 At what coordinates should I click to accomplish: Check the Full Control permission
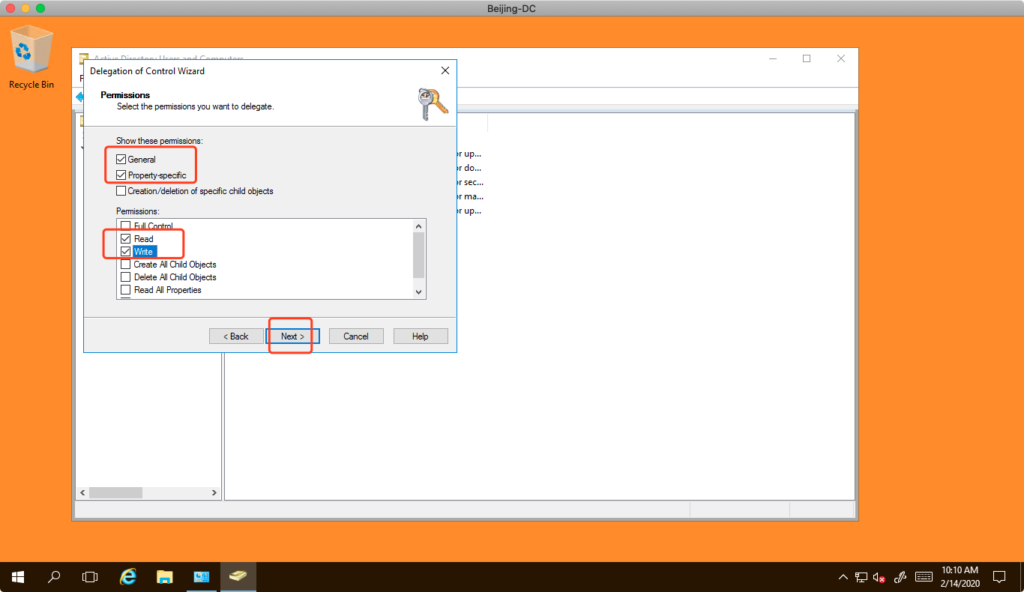coord(125,226)
